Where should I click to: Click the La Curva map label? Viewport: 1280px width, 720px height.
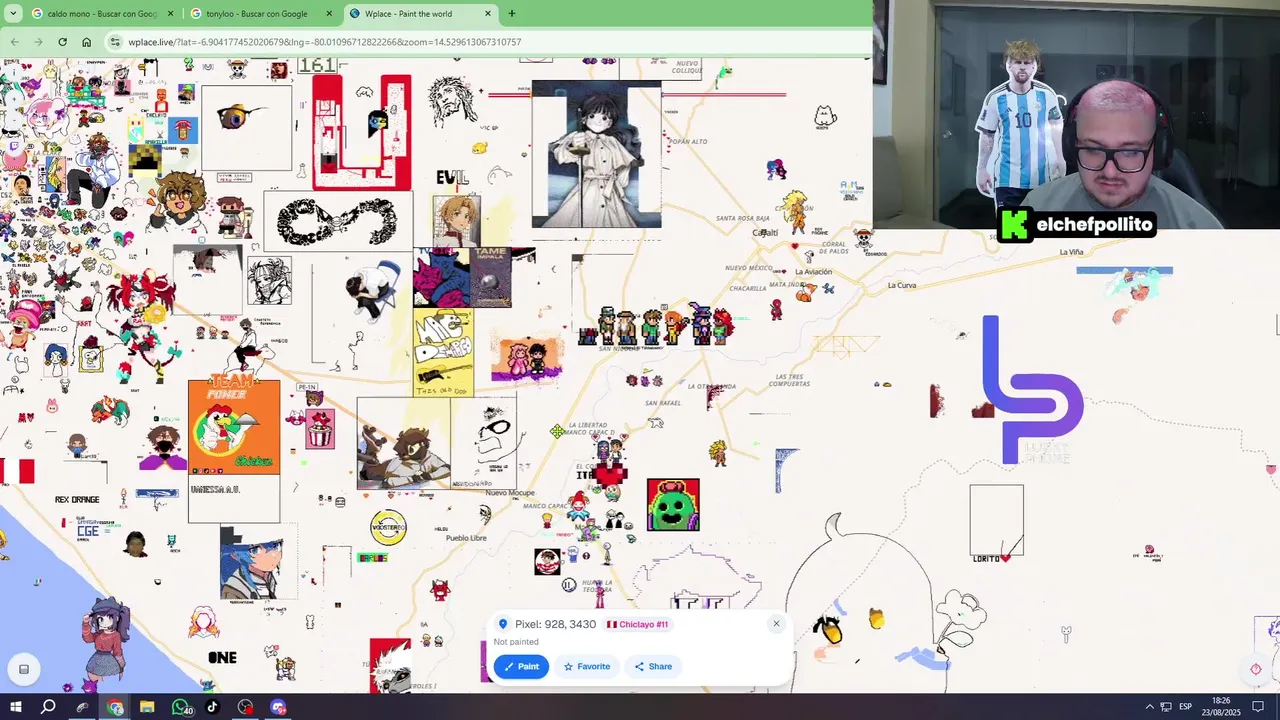click(x=902, y=285)
